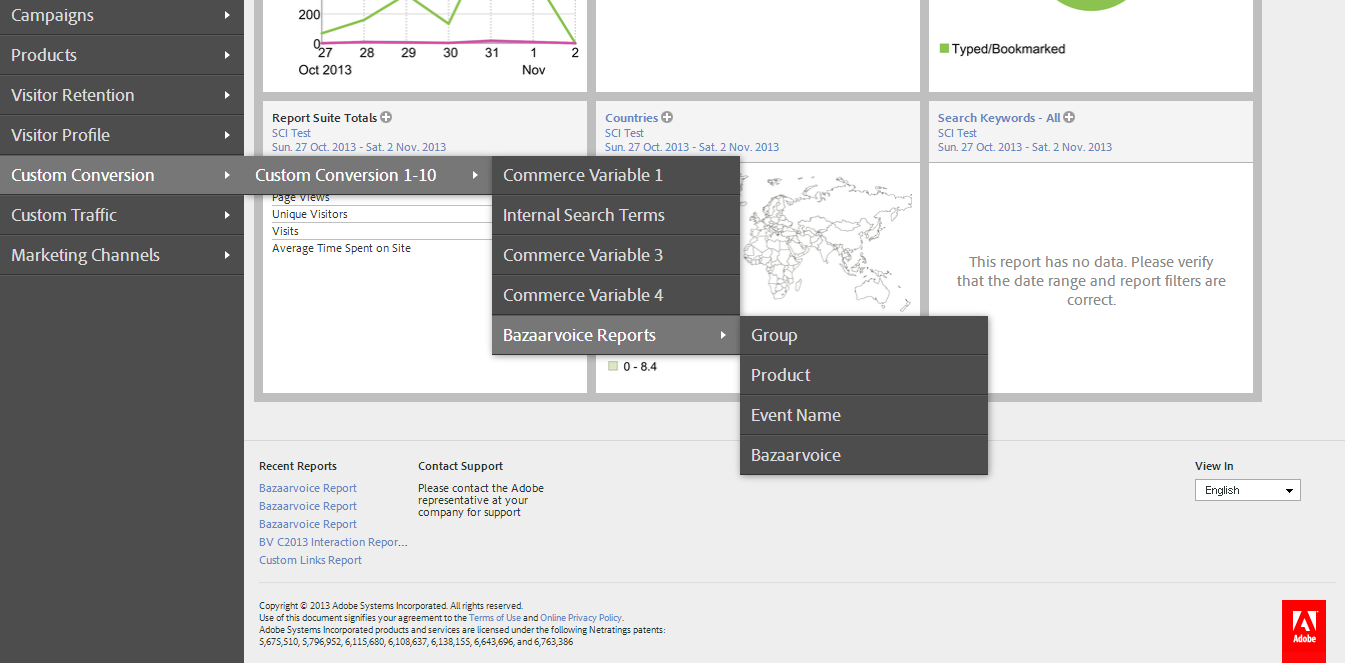The width and height of the screenshot is (1345, 663).
Task: Open the Bazaarvoice report from the submenu
Action: click(x=864, y=455)
